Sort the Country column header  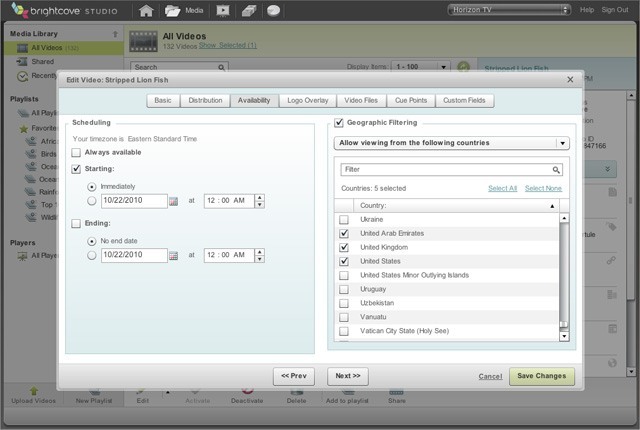(x=456, y=206)
